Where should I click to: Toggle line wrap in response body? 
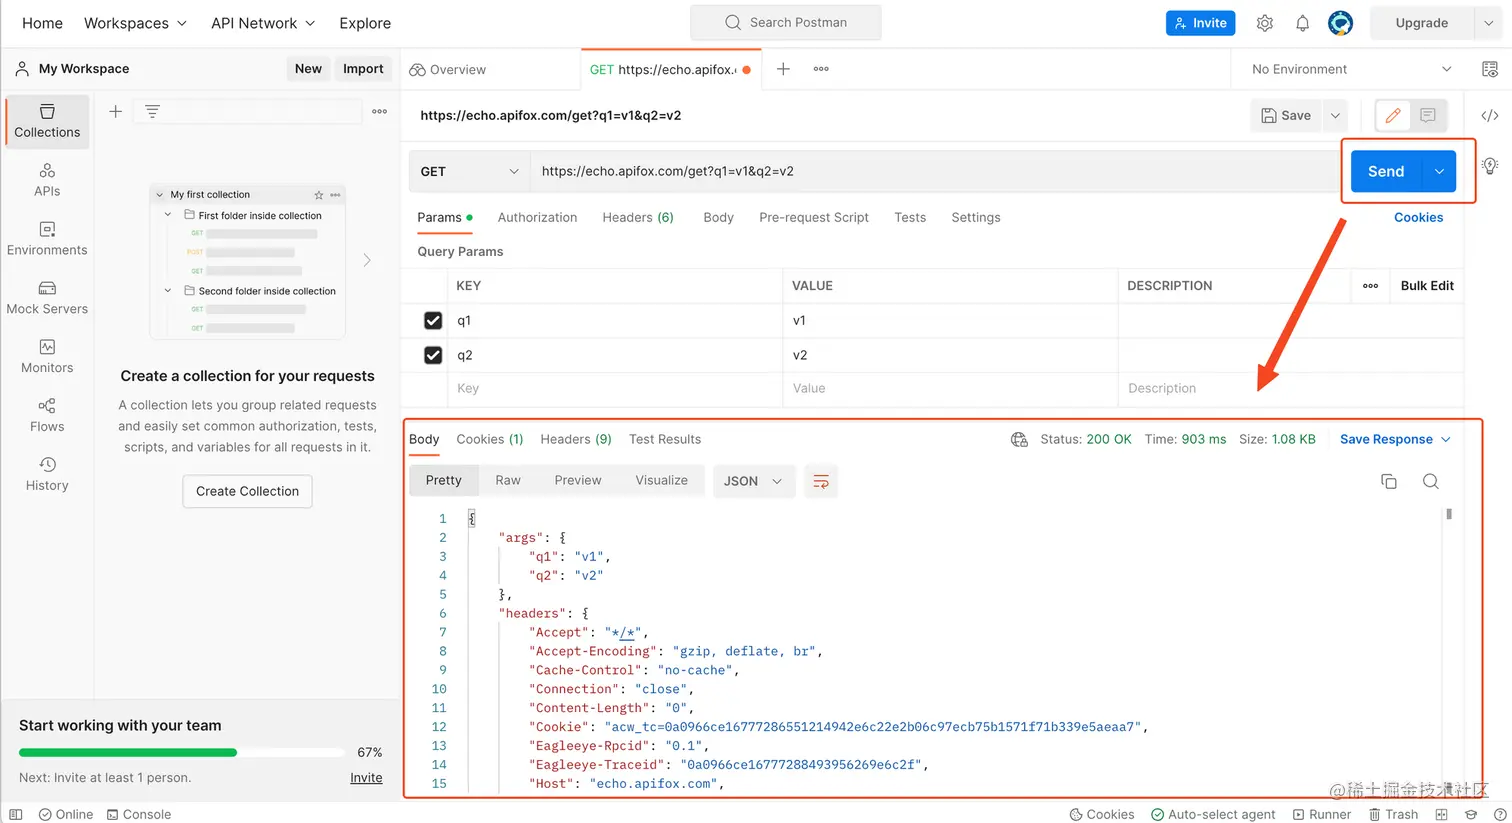[x=821, y=481]
